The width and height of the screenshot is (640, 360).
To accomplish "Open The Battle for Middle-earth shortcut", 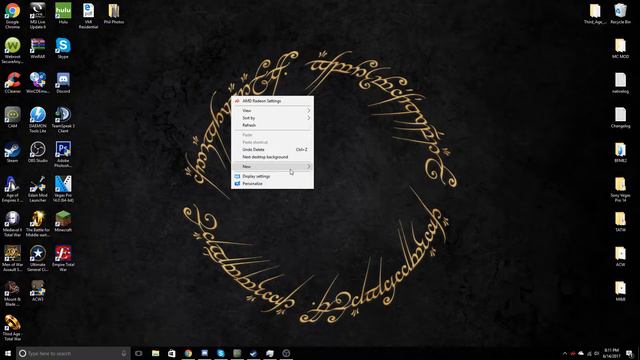I will click(38, 224).
